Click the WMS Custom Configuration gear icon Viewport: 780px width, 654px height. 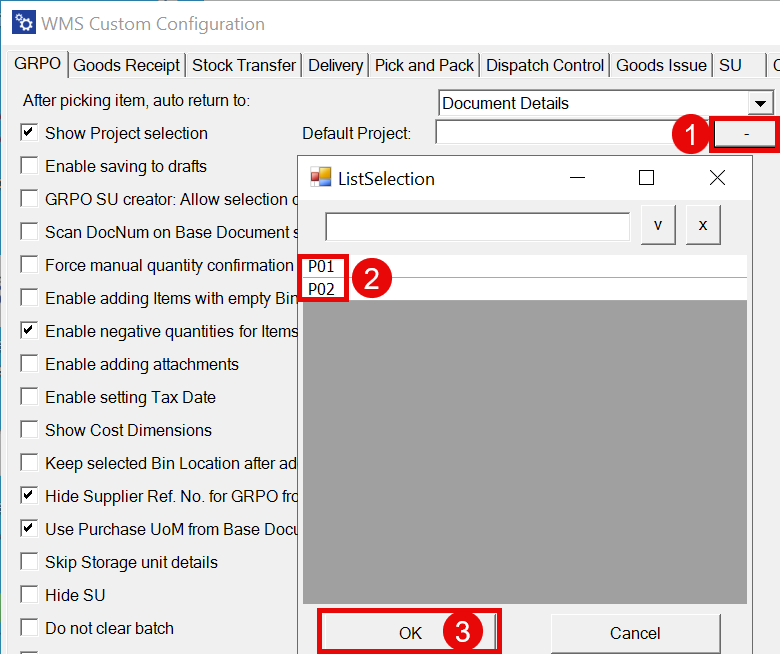pyautogui.click(x=23, y=23)
